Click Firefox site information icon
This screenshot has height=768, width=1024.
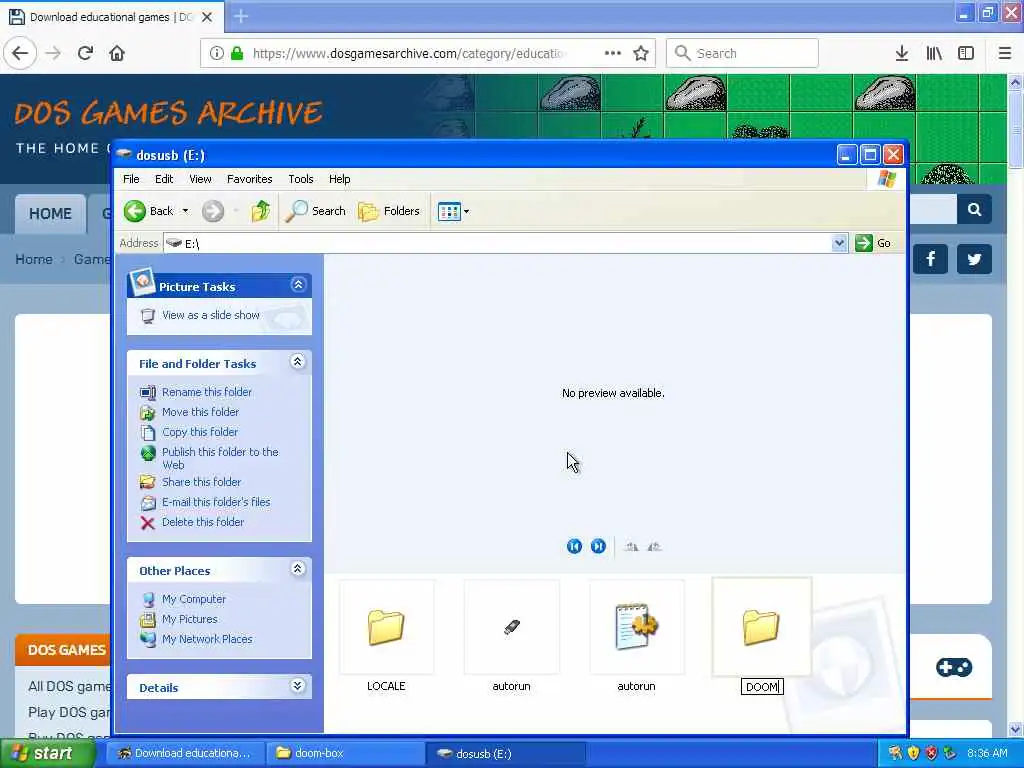[x=217, y=53]
